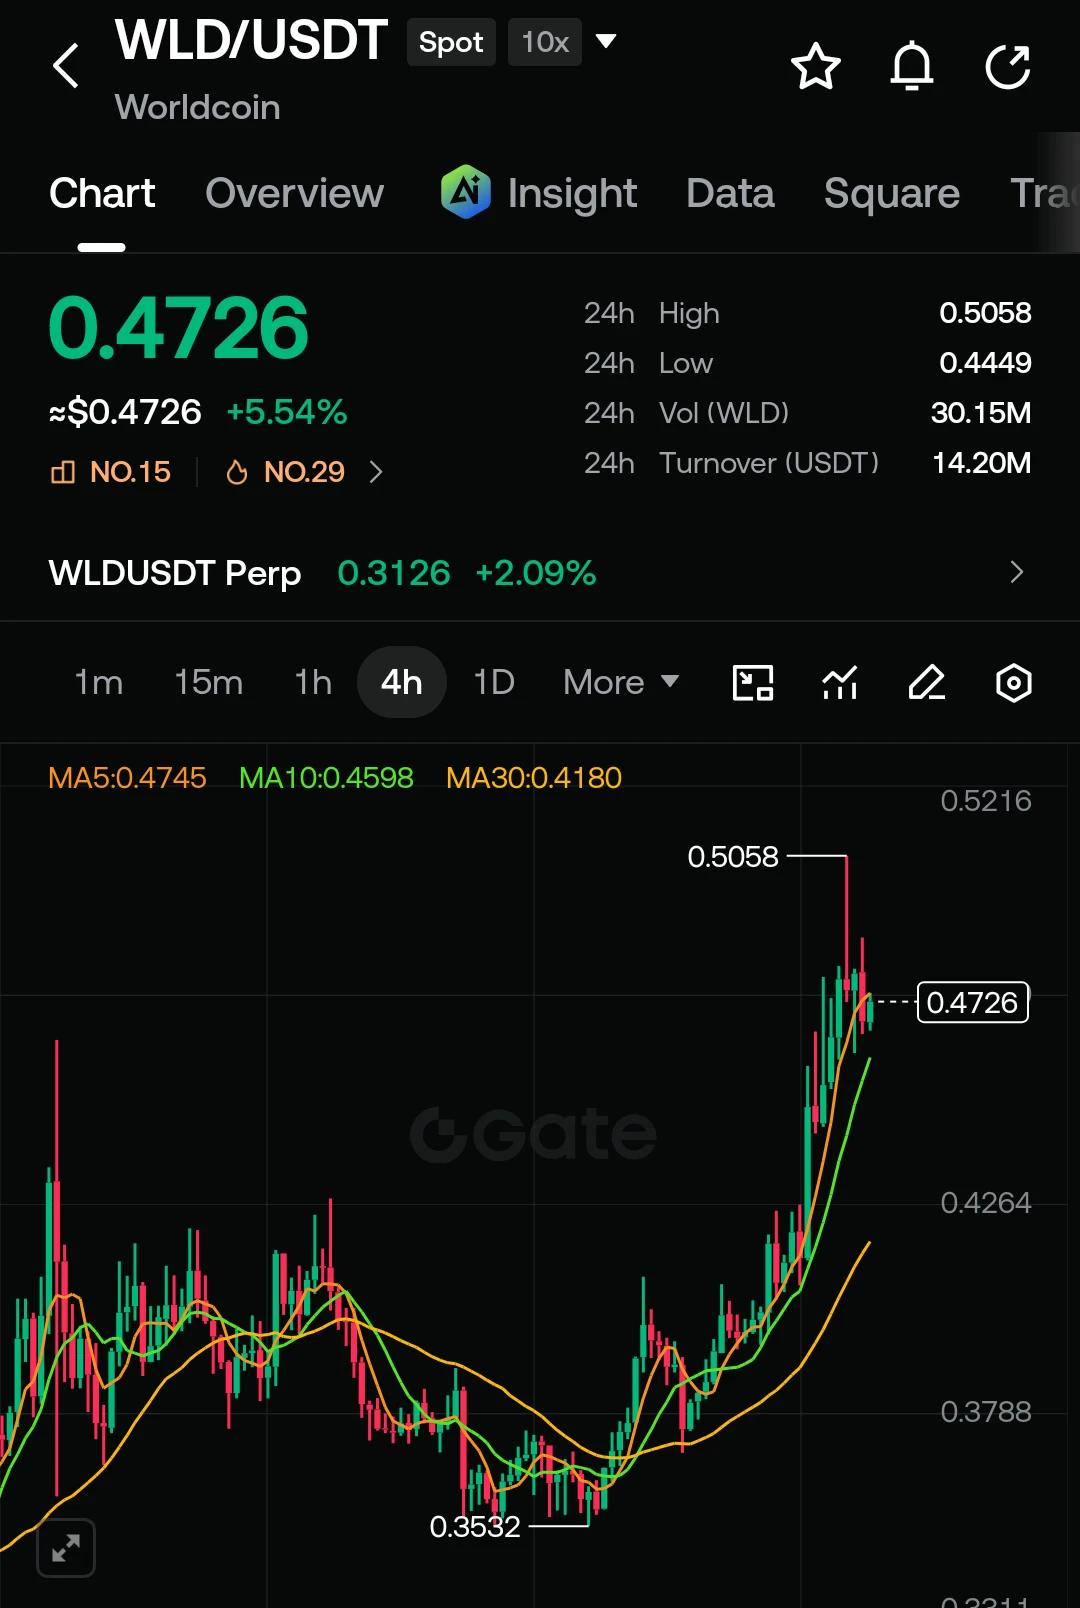The image size is (1080, 1608).
Task: Open WLDUSDT Perp with right chevron
Action: 1017,572
